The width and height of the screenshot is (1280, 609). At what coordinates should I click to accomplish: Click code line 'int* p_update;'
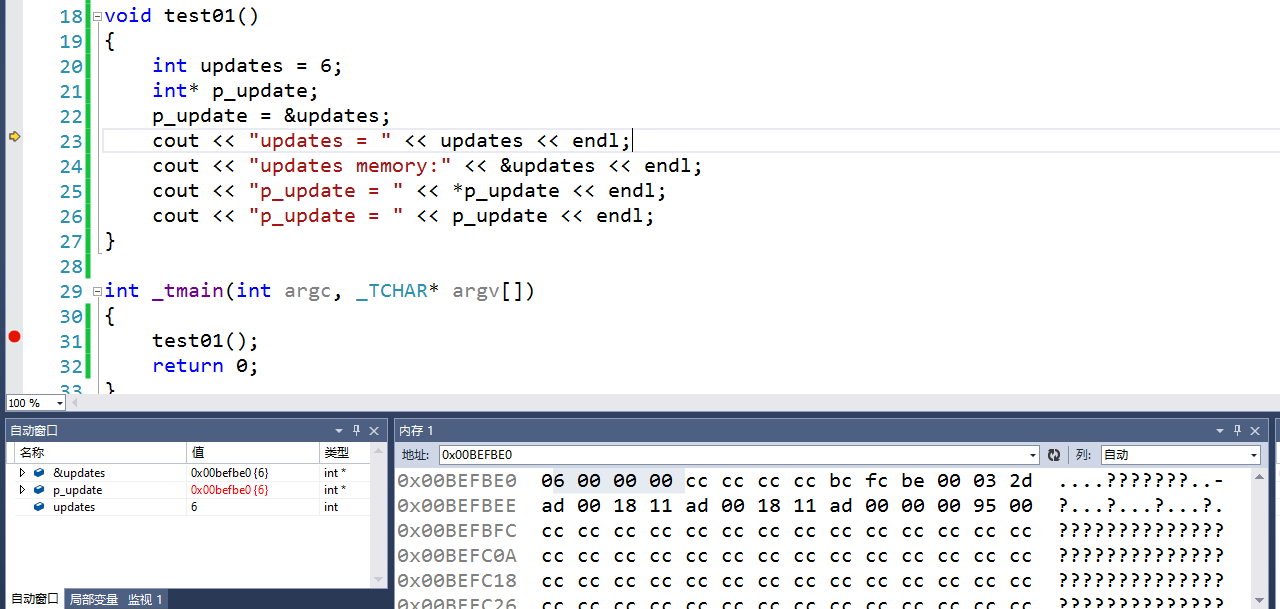click(235, 91)
